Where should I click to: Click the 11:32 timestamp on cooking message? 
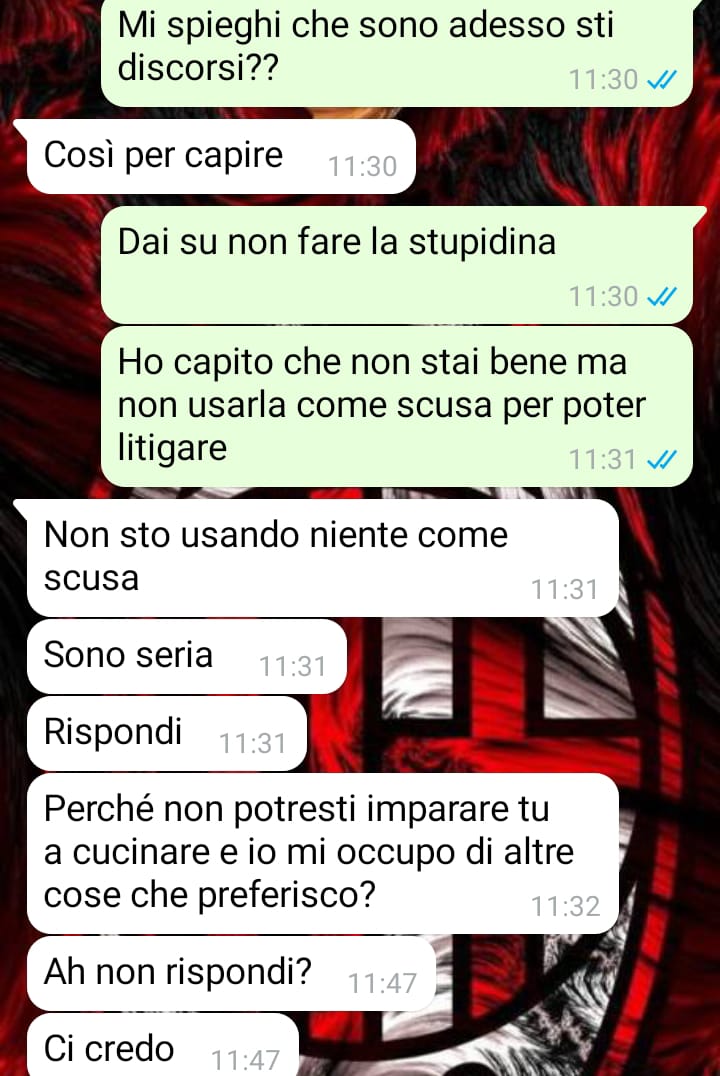tap(566, 907)
